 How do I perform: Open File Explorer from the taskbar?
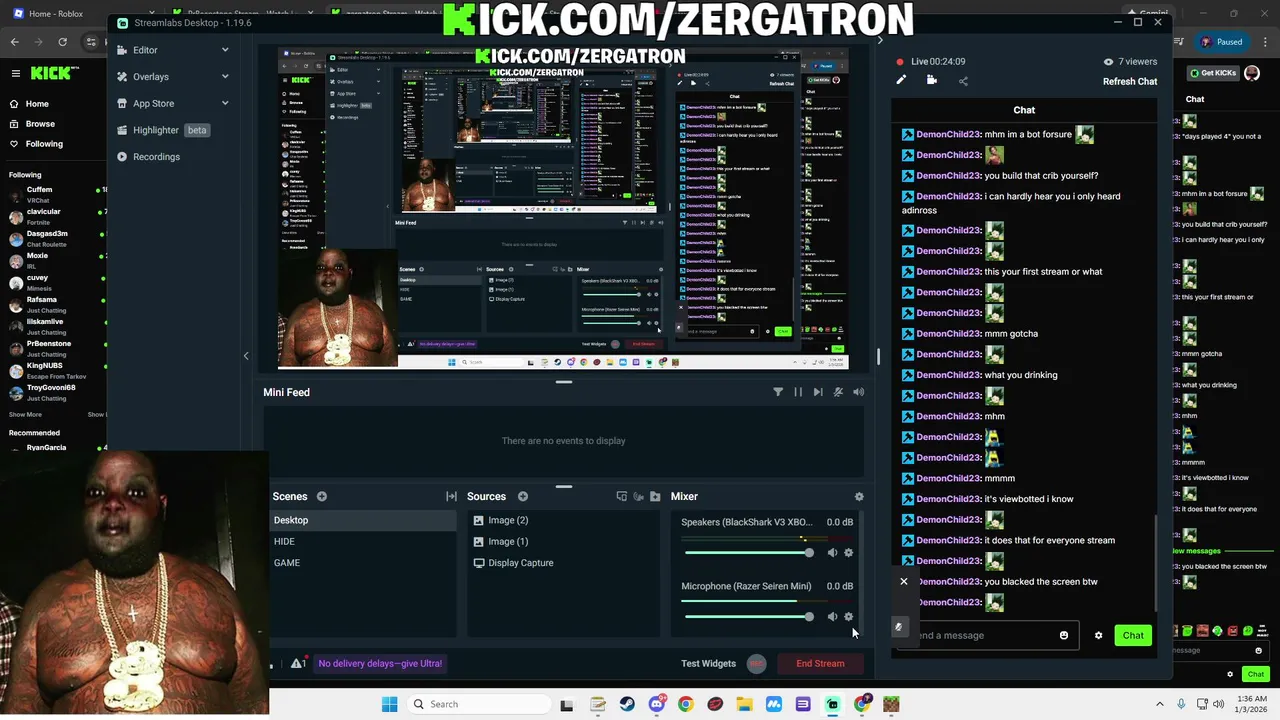pyautogui.click(x=744, y=704)
